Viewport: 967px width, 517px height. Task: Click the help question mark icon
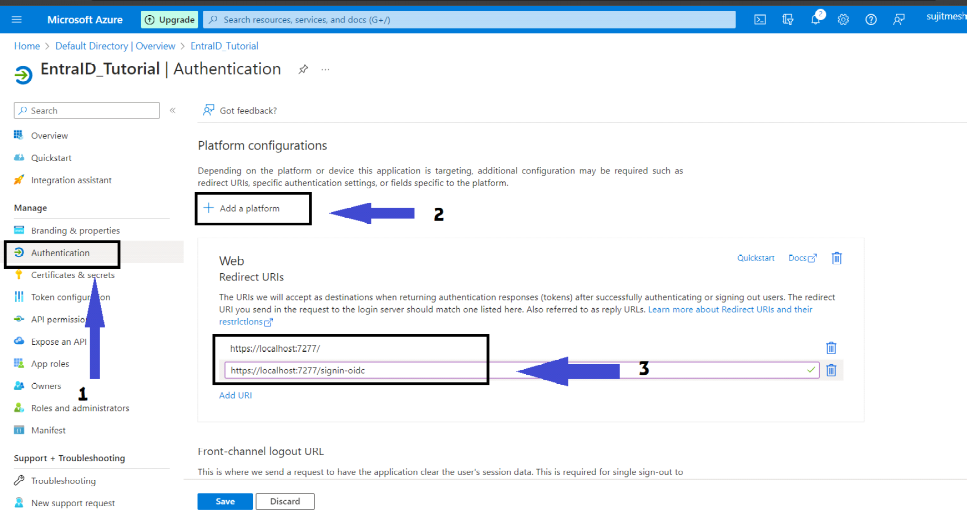click(871, 19)
